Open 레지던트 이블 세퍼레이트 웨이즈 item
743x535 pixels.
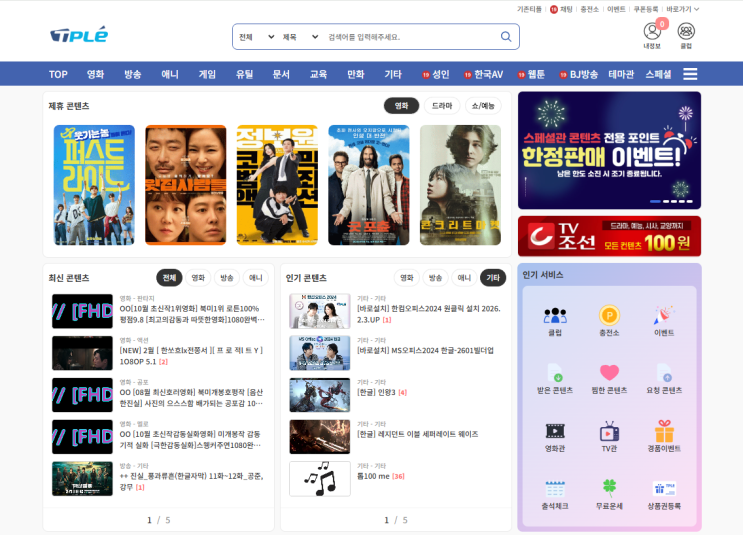click(417, 434)
